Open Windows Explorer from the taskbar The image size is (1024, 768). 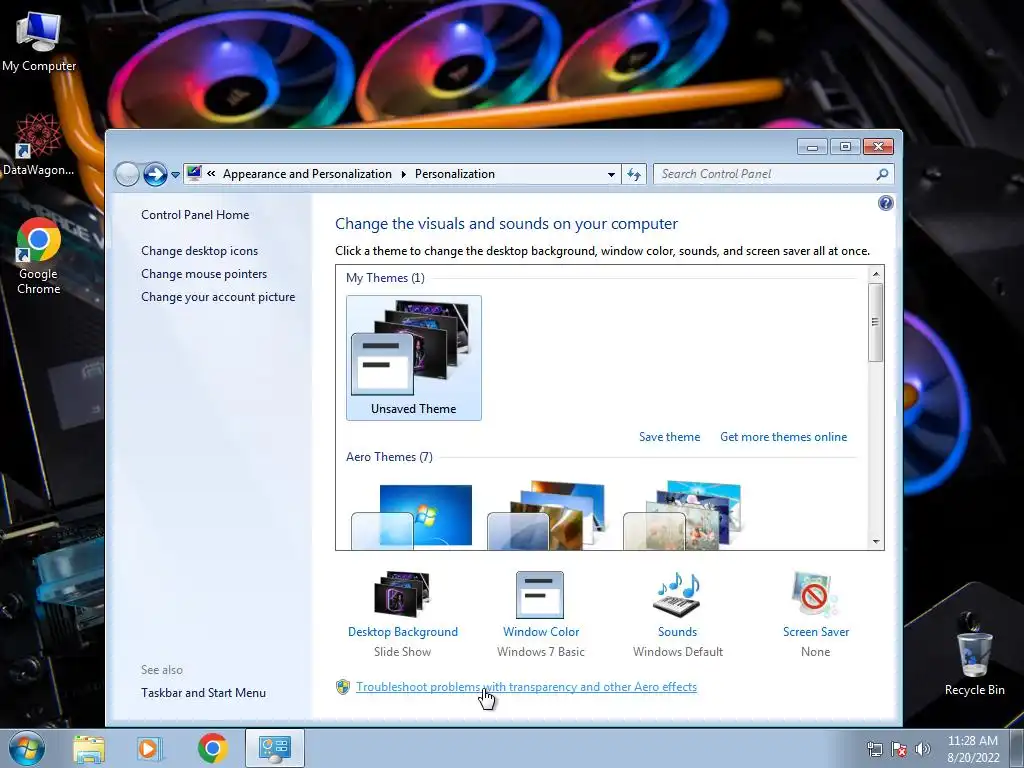pos(89,748)
